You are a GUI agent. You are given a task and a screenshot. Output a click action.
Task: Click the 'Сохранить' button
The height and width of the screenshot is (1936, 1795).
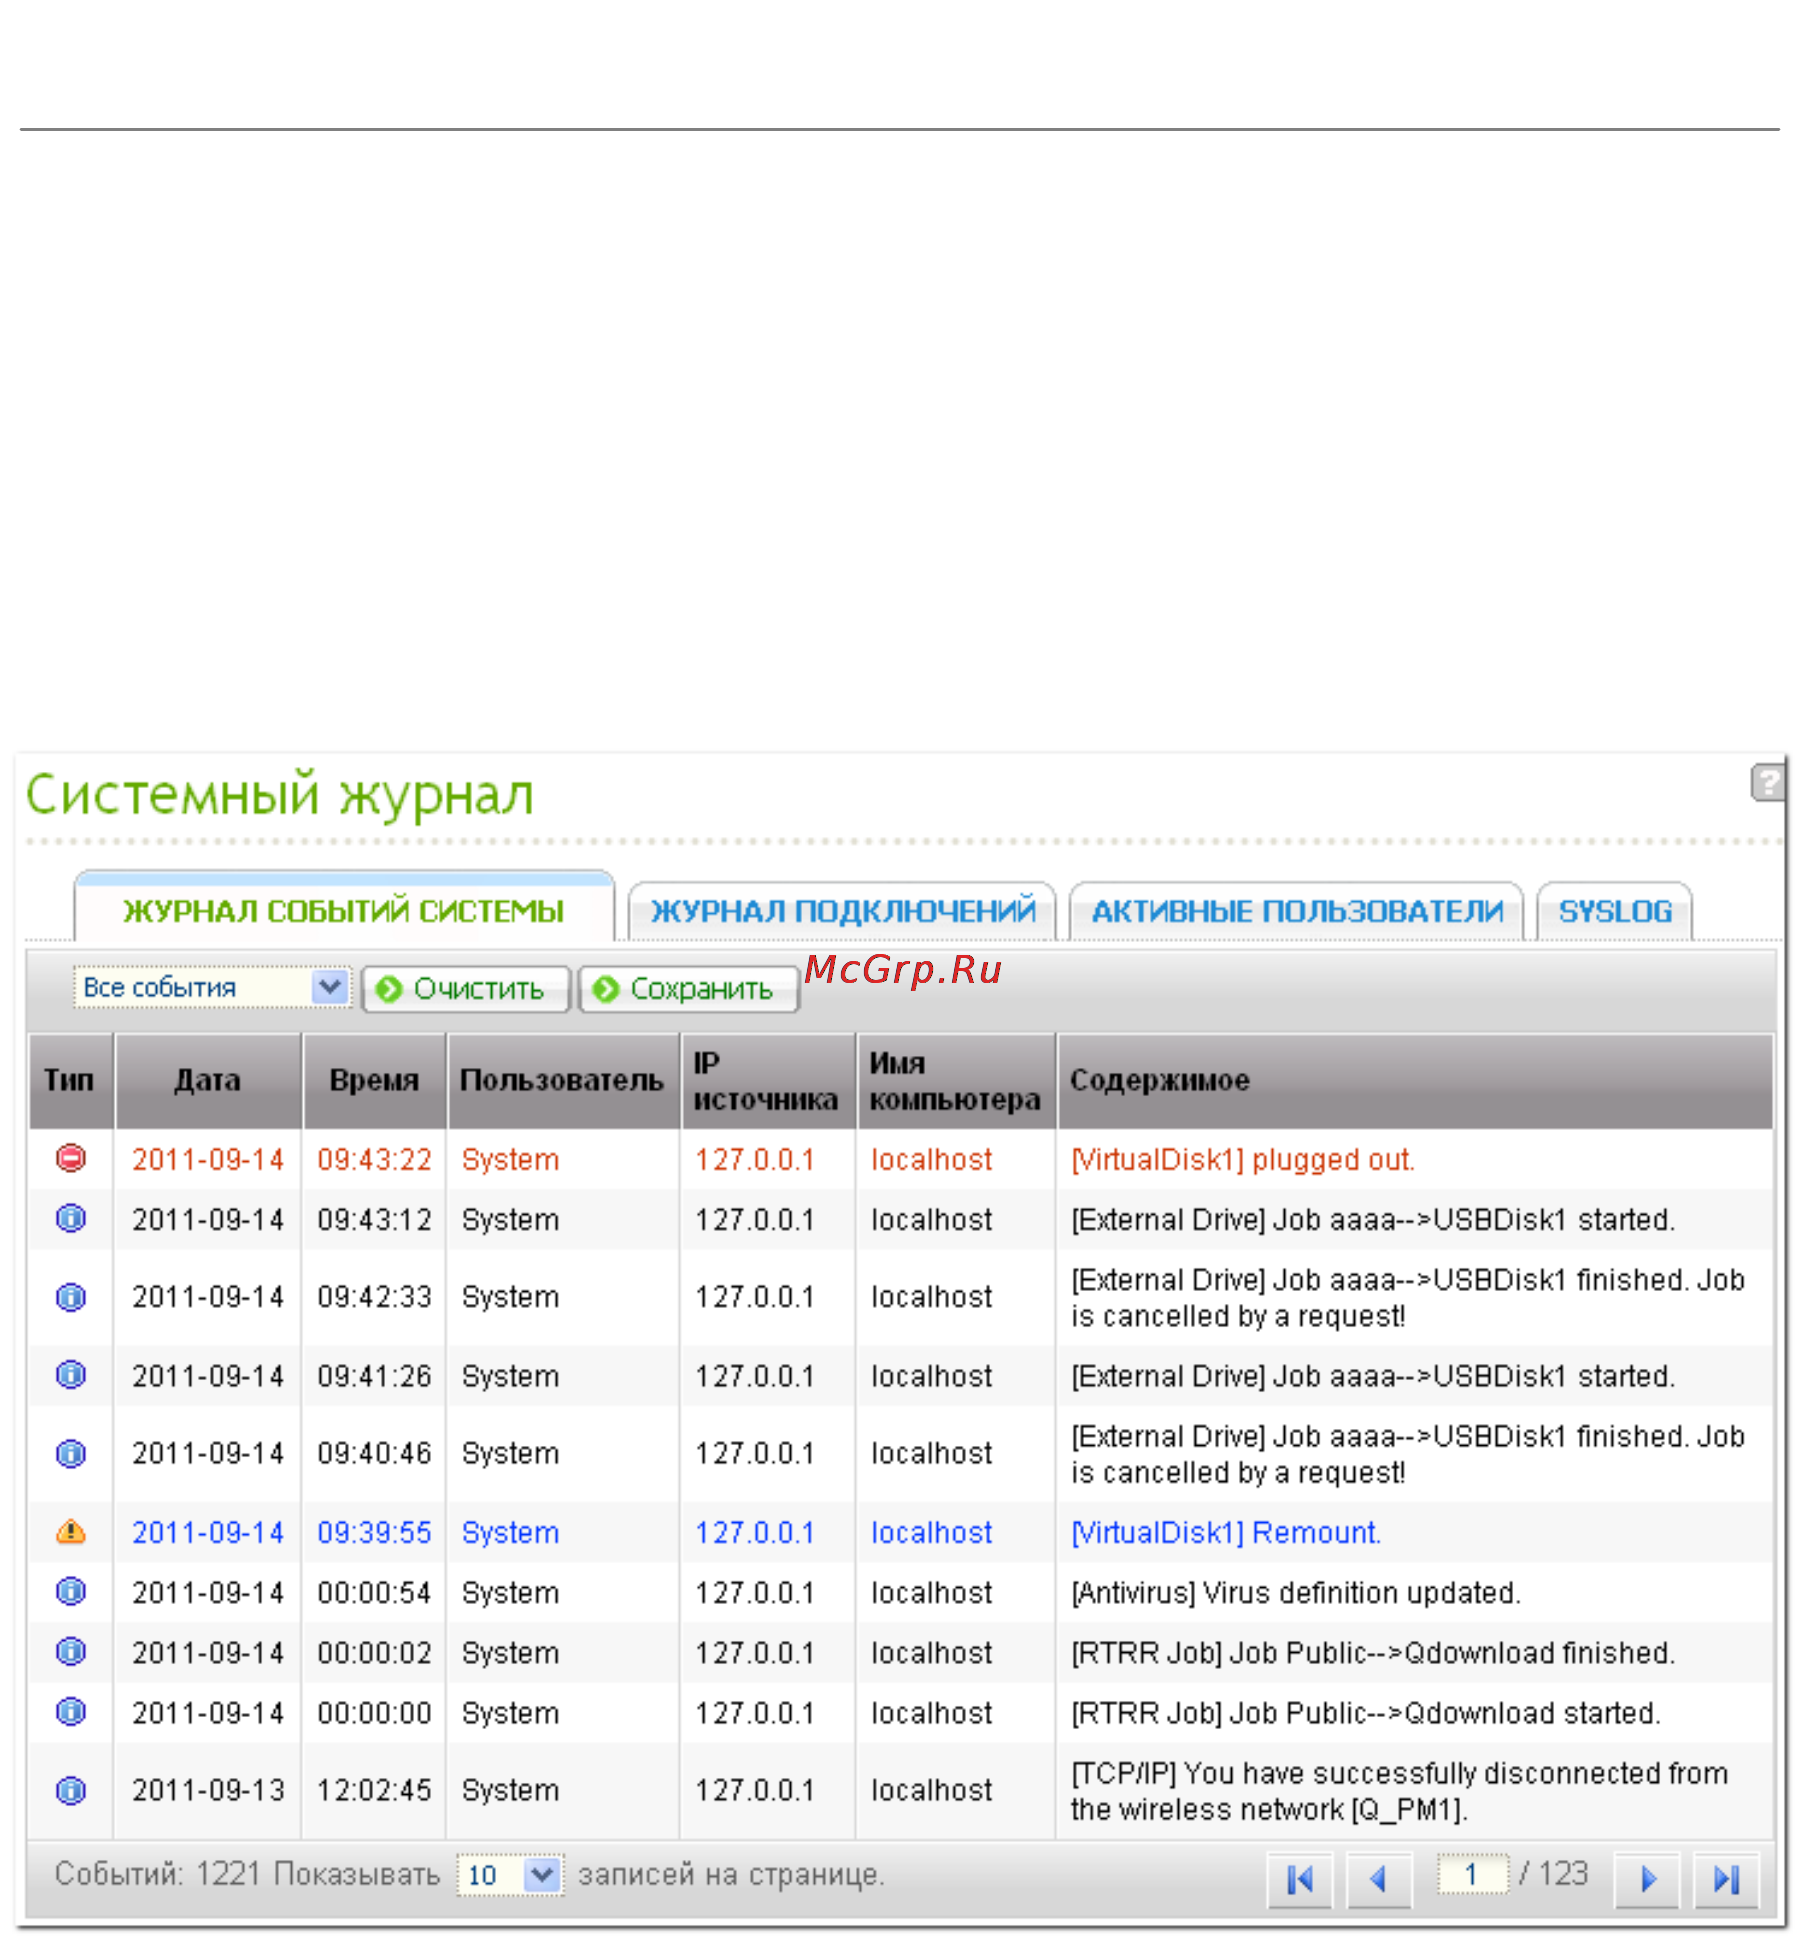689,989
